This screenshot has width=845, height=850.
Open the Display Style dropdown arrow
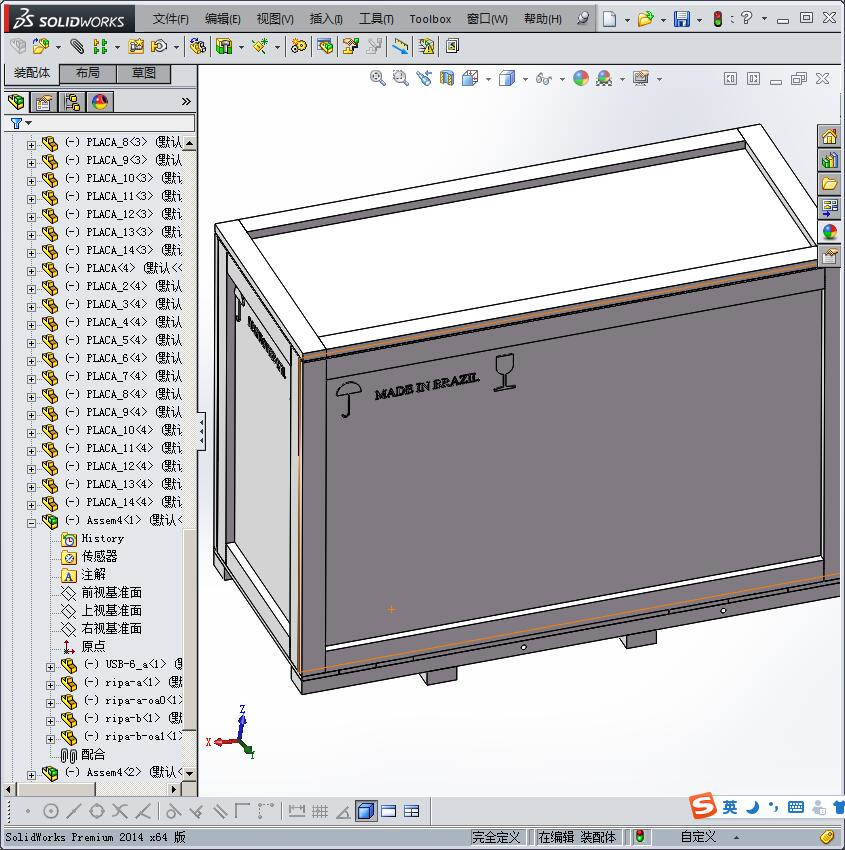coord(525,79)
